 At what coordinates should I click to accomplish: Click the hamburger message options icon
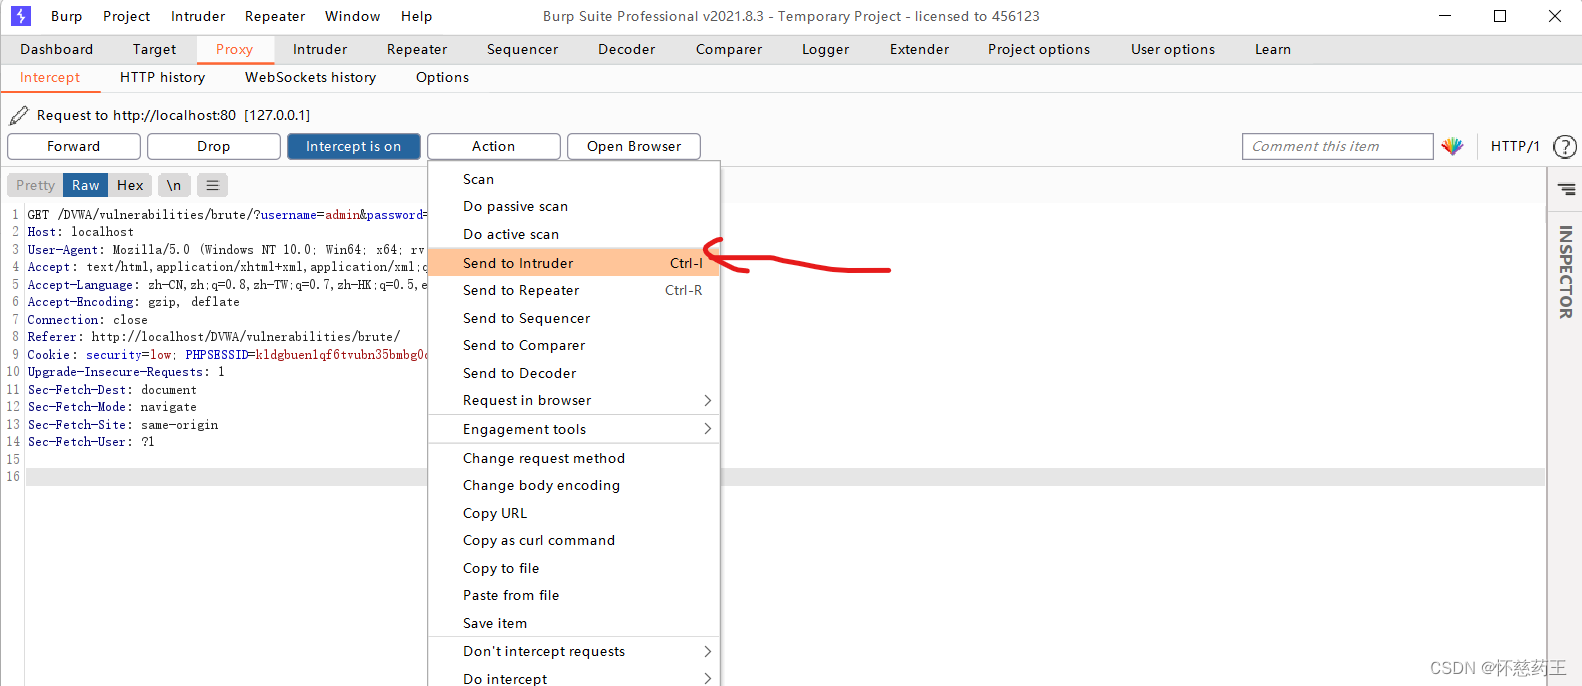coord(212,185)
